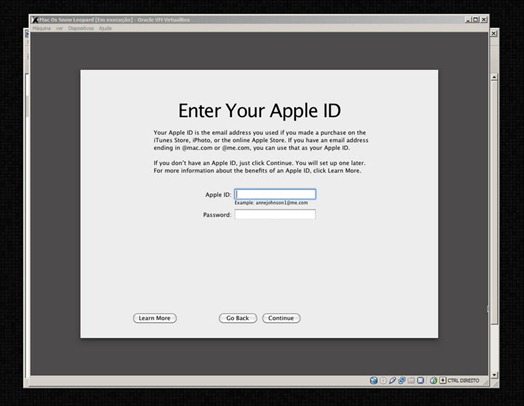Screen dimensions: 524x406
Task: Click the VirtualBox window title bar icon
Action: pyautogui.click(x=35, y=20)
